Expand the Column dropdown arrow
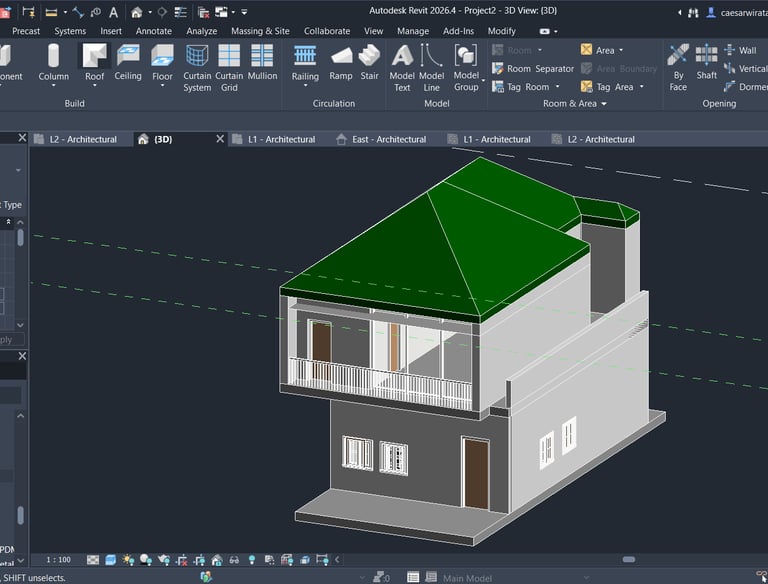The width and height of the screenshot is (768, 584). click(x=53, y=86)
